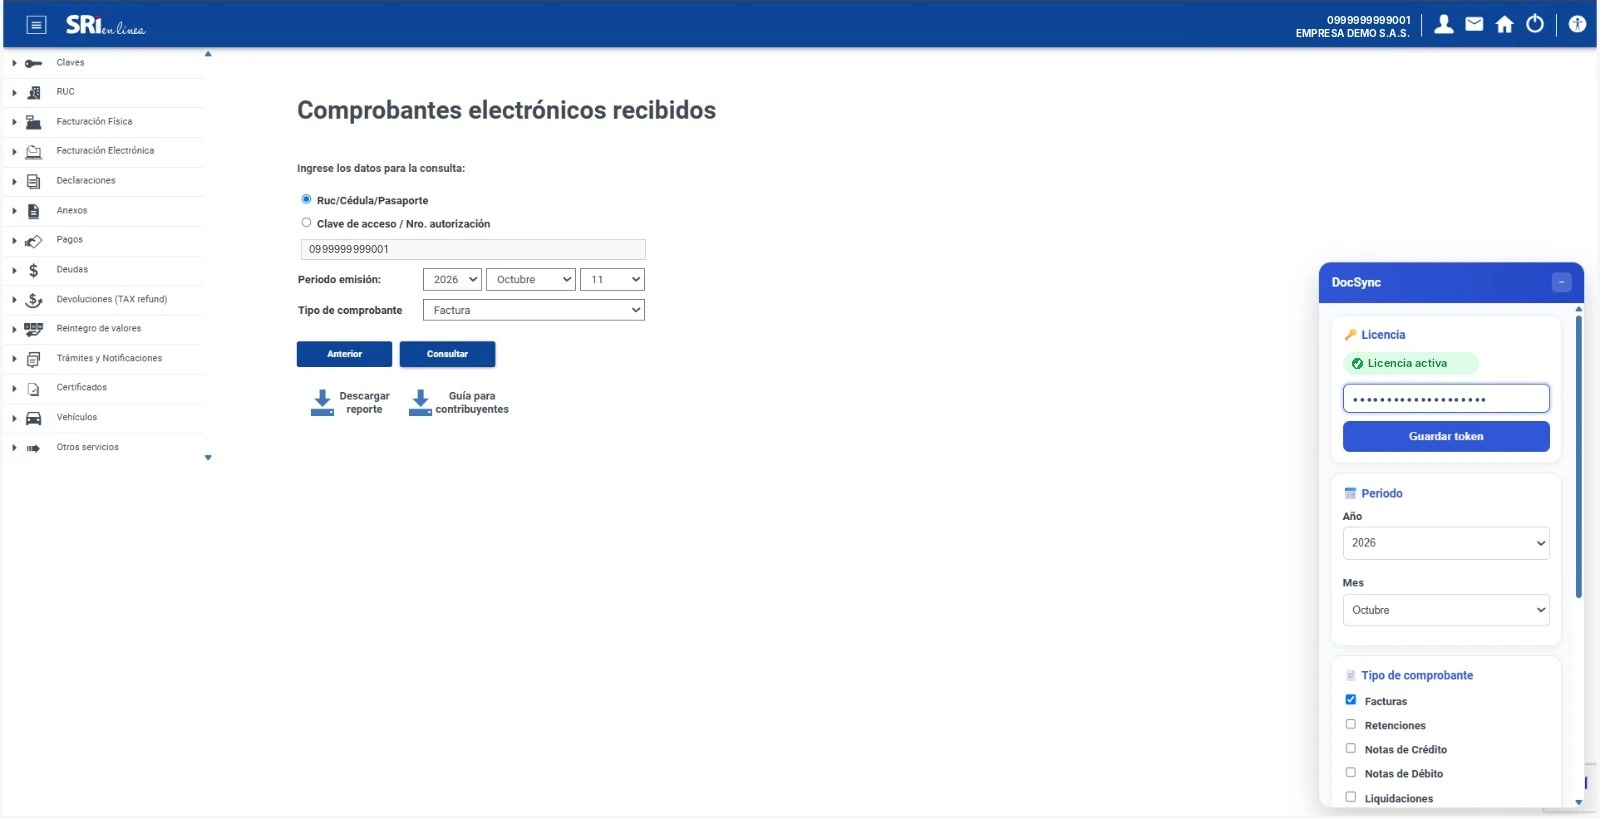This screenshot has height=819, width=1600.
Task: Click the Descargar reporte link
Action: pyautogui.click(x=364, y=403)
